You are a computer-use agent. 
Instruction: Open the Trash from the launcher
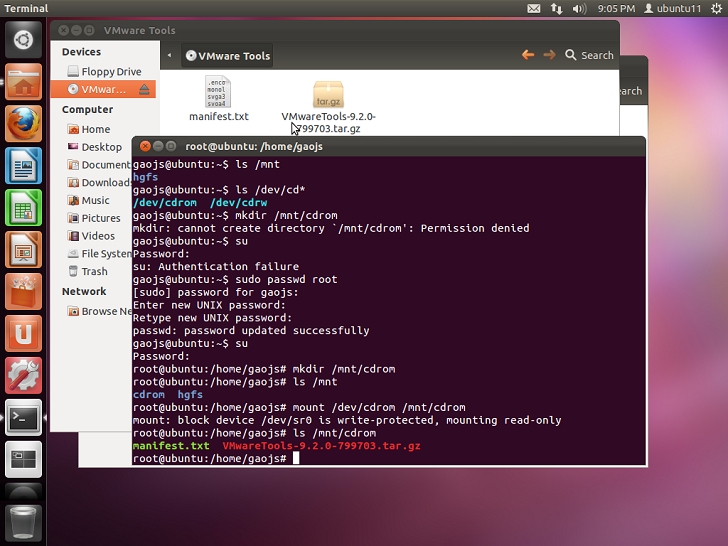[x=23, y=523]
